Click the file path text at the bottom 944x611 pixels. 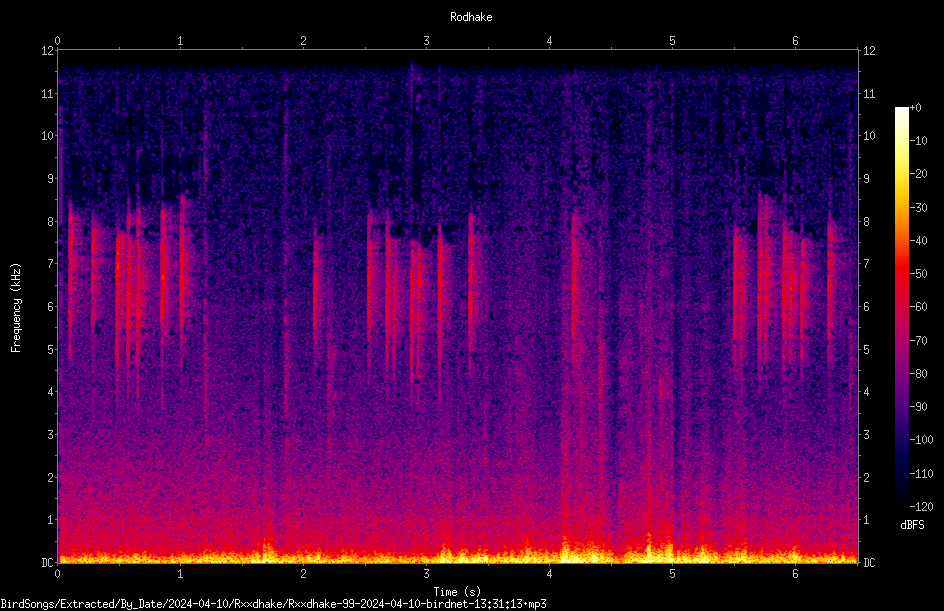(x=273, y=604)
